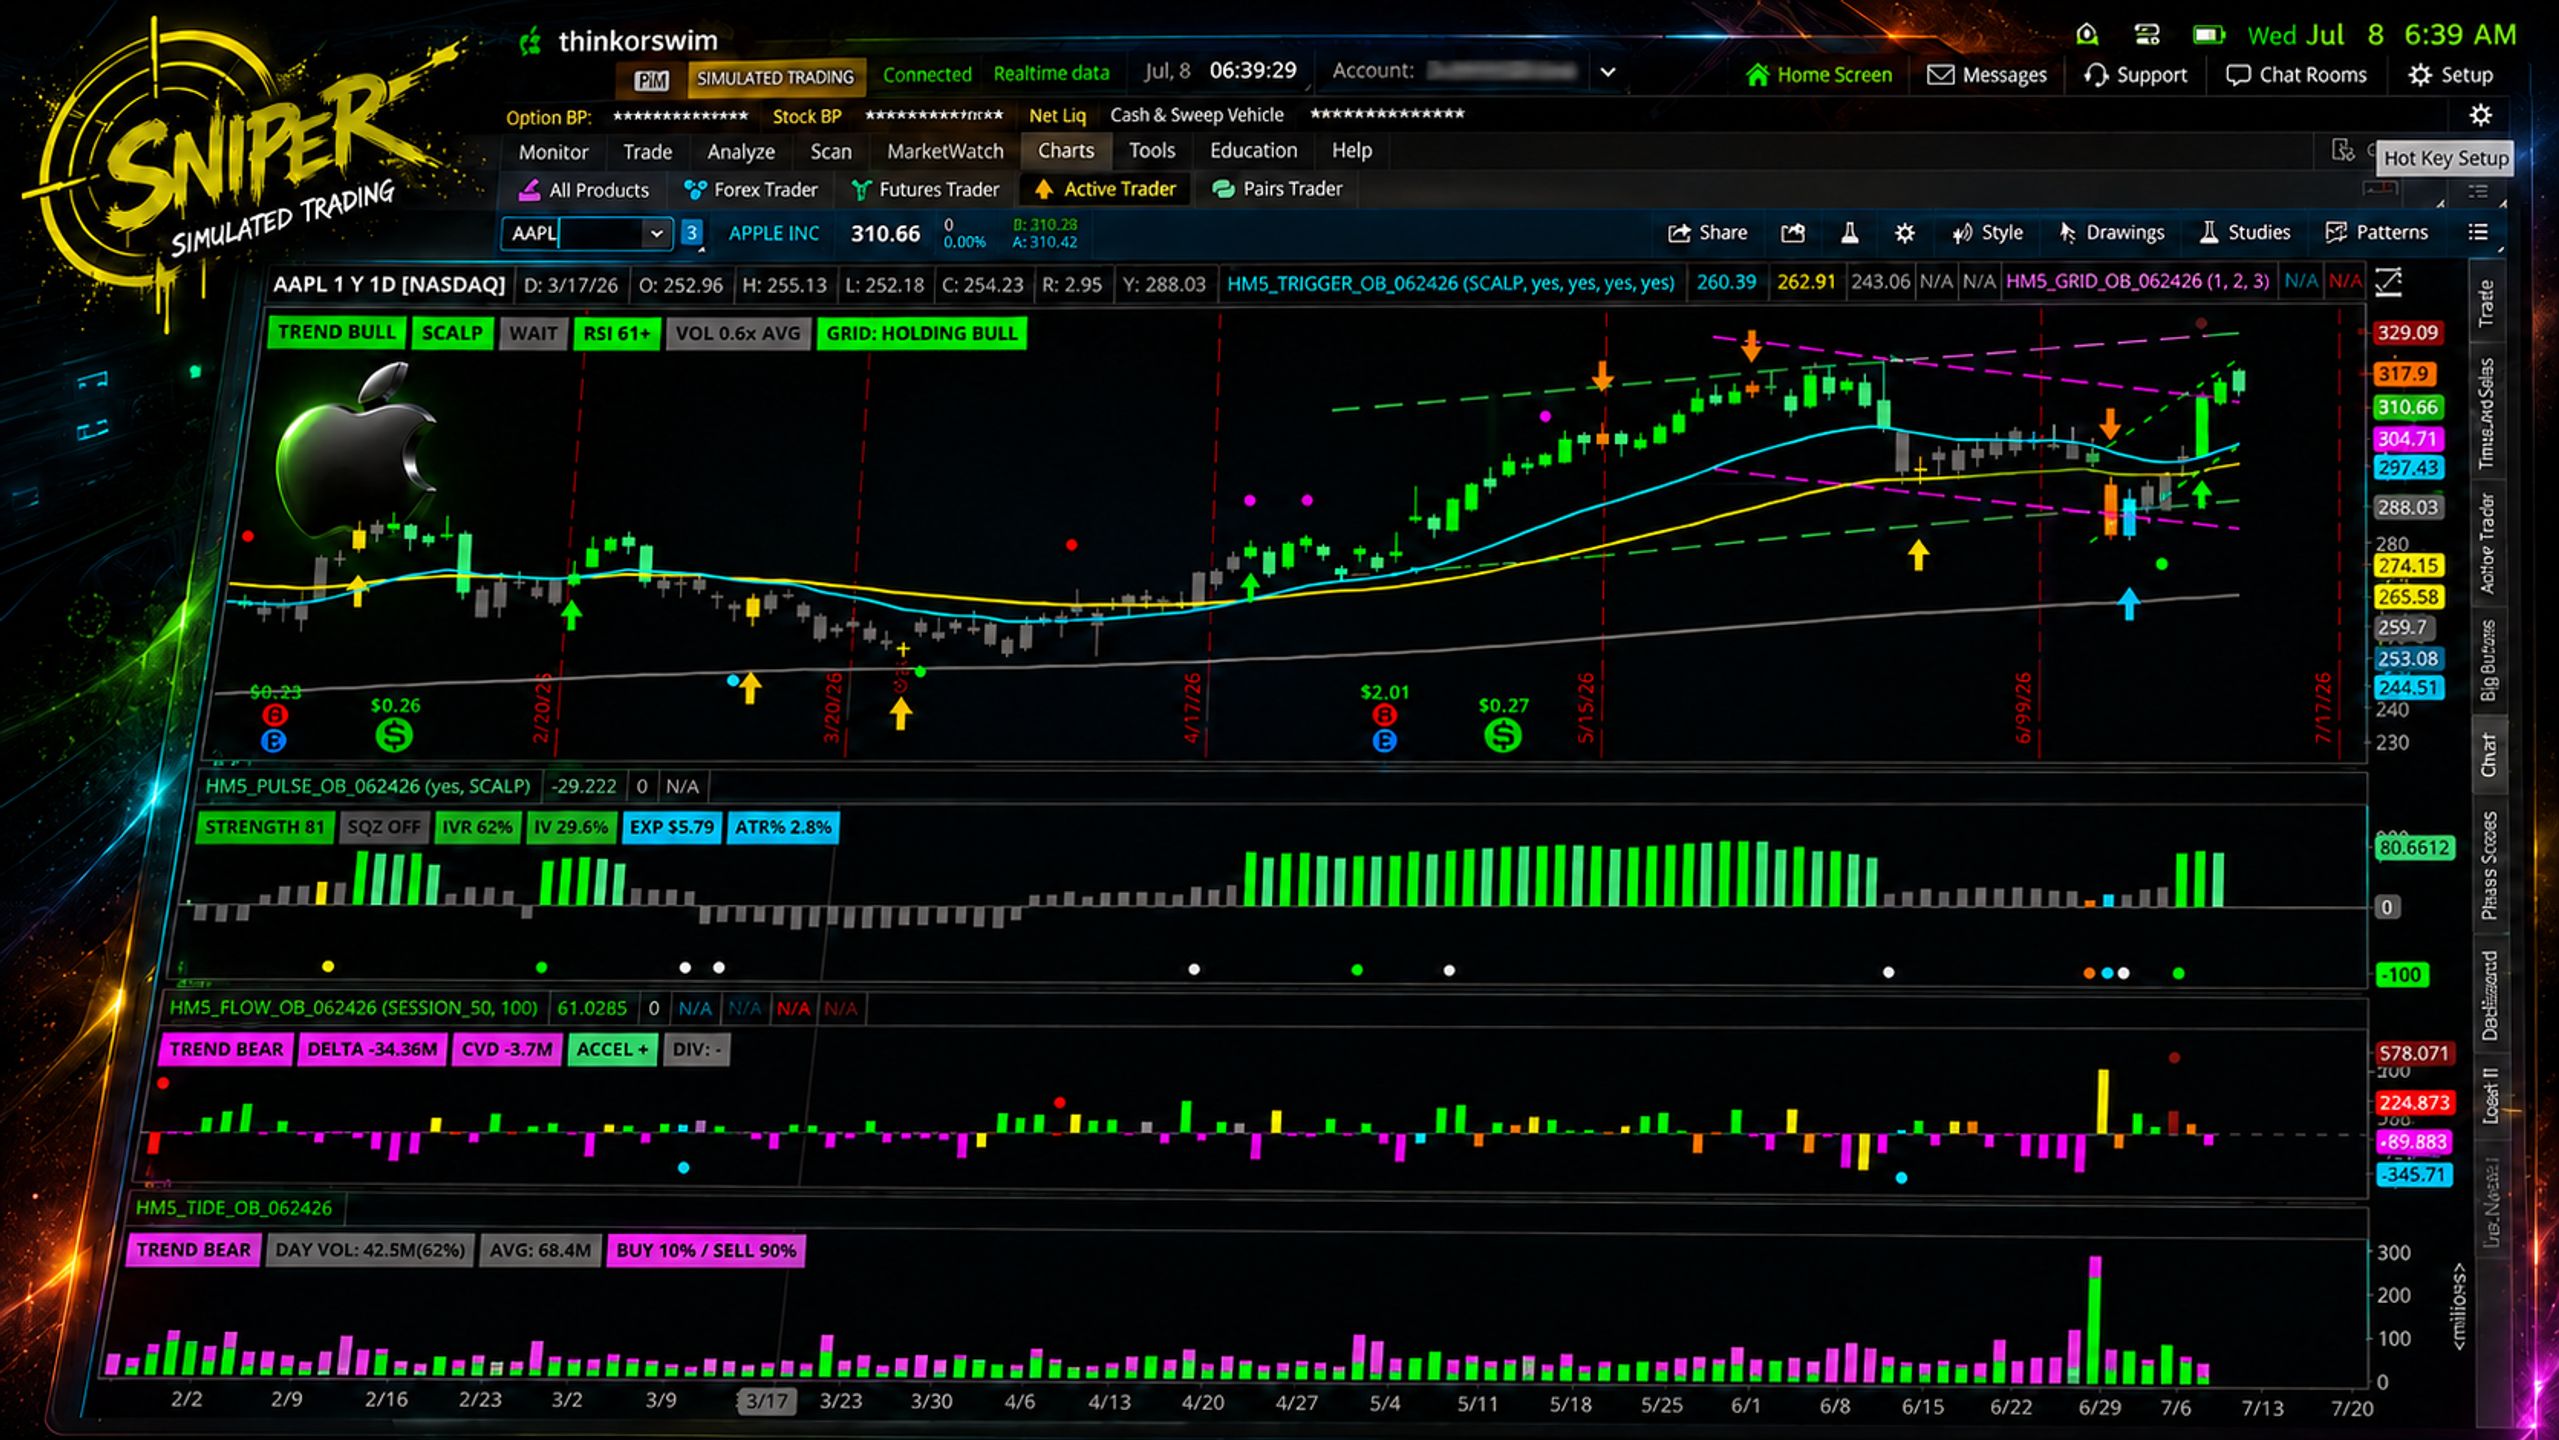The width and height of the screenshot is (2559, 1440).
Task: Open Setup menu
Action: point(2450,75)
